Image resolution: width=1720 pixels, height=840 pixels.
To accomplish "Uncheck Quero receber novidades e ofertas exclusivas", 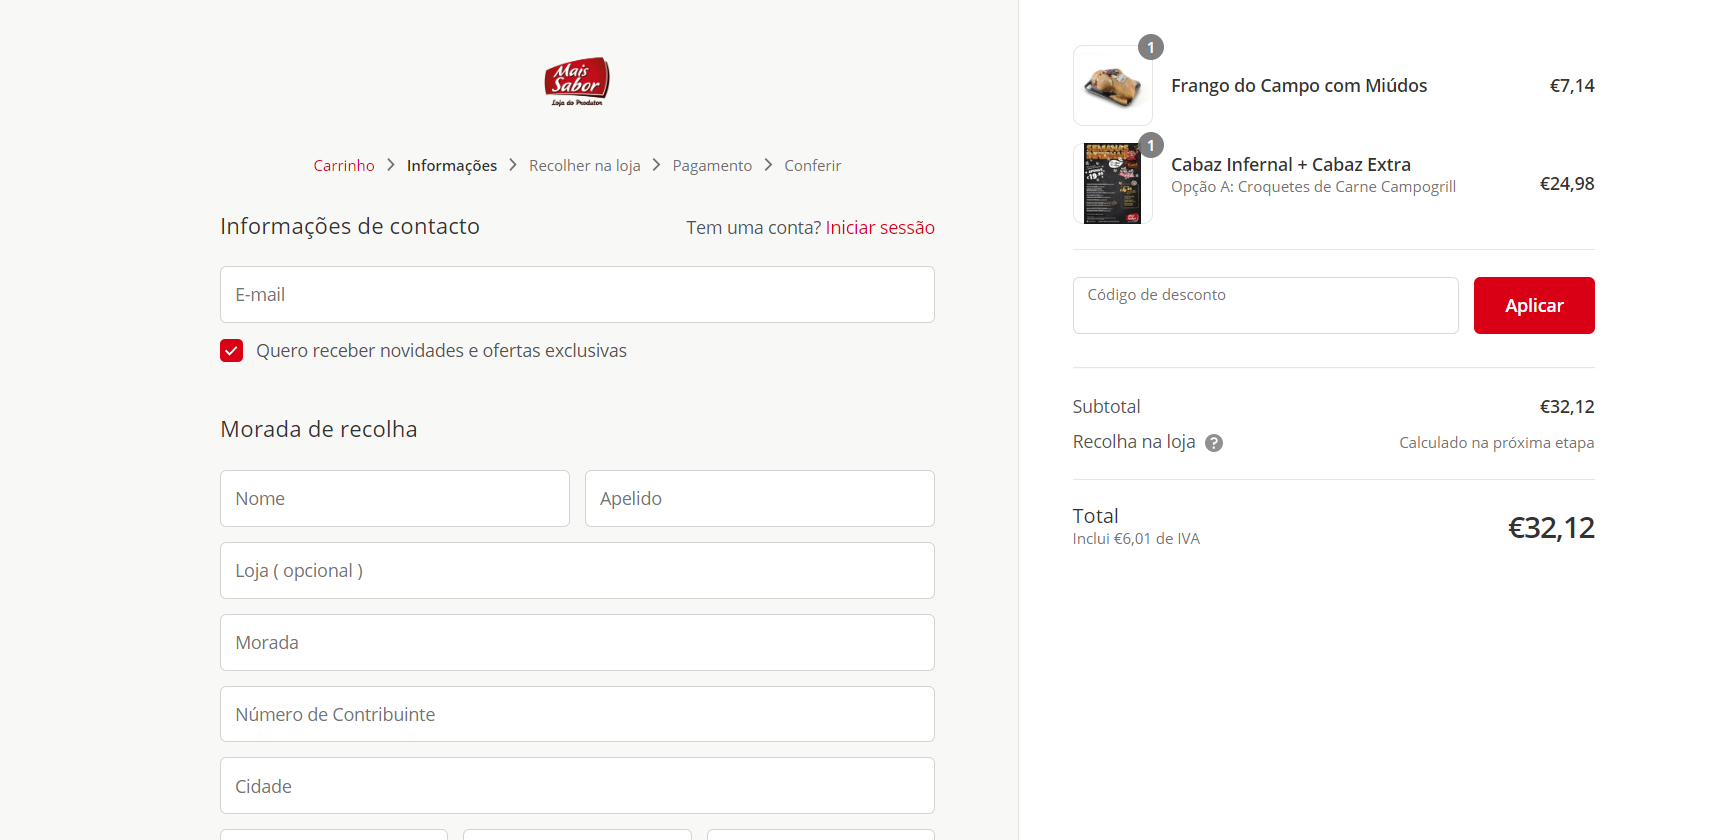I will click(232, 351).
